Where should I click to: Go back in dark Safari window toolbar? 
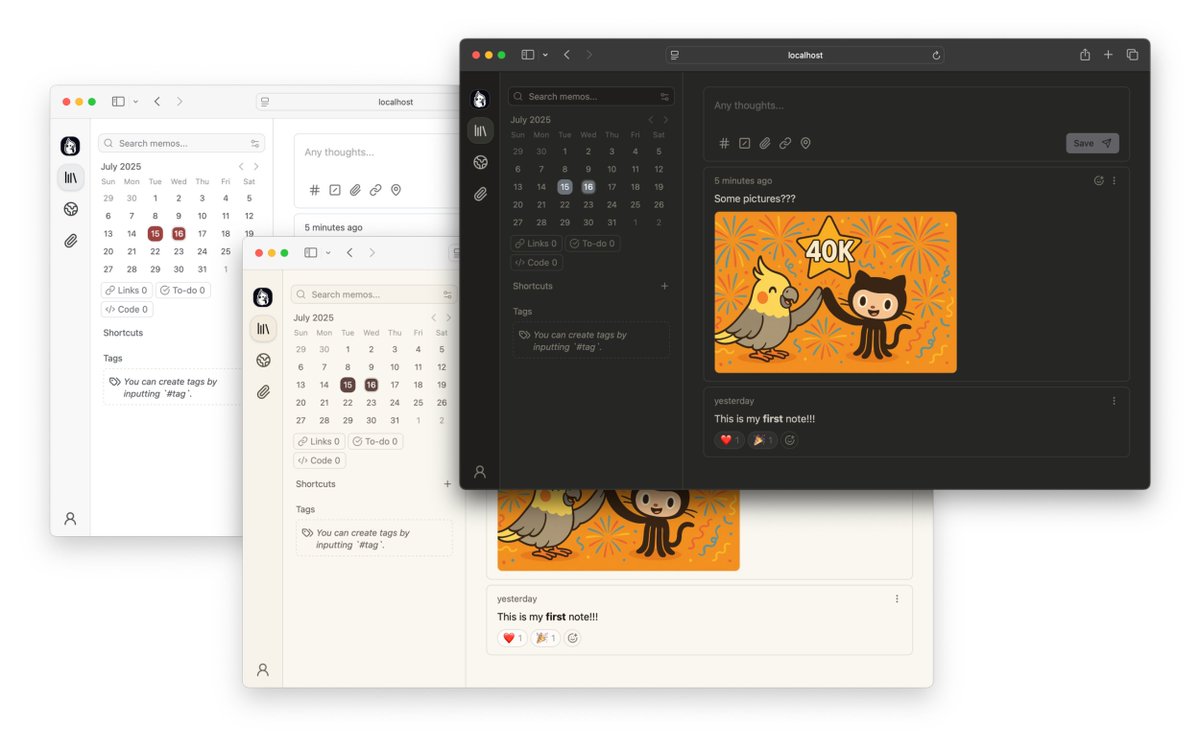tap(567, 55)
